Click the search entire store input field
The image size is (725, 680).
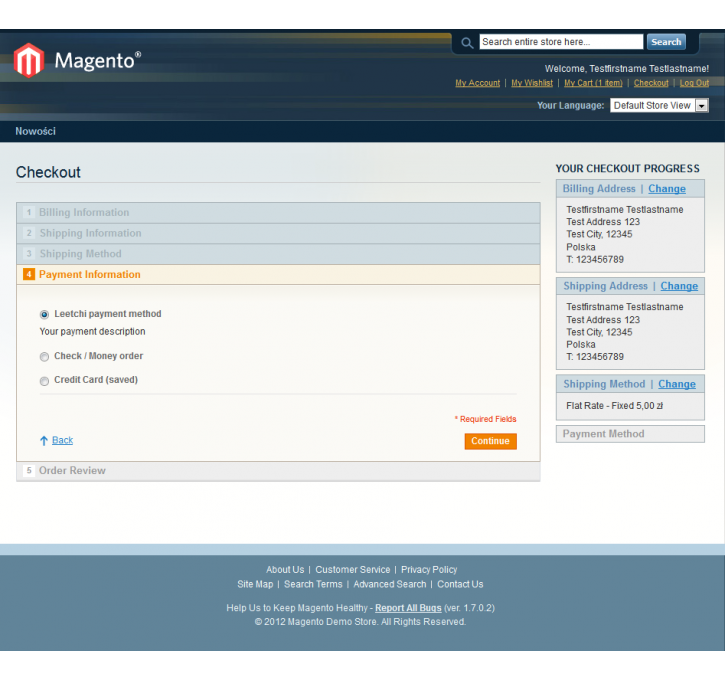pyautogui.click(x=561, y=42)
